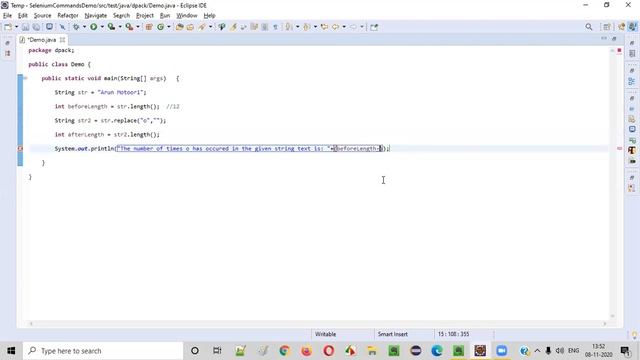Open the Package Explorer minimized view icon
Viewport: 640px width, 360px height.
pos(8,53)
